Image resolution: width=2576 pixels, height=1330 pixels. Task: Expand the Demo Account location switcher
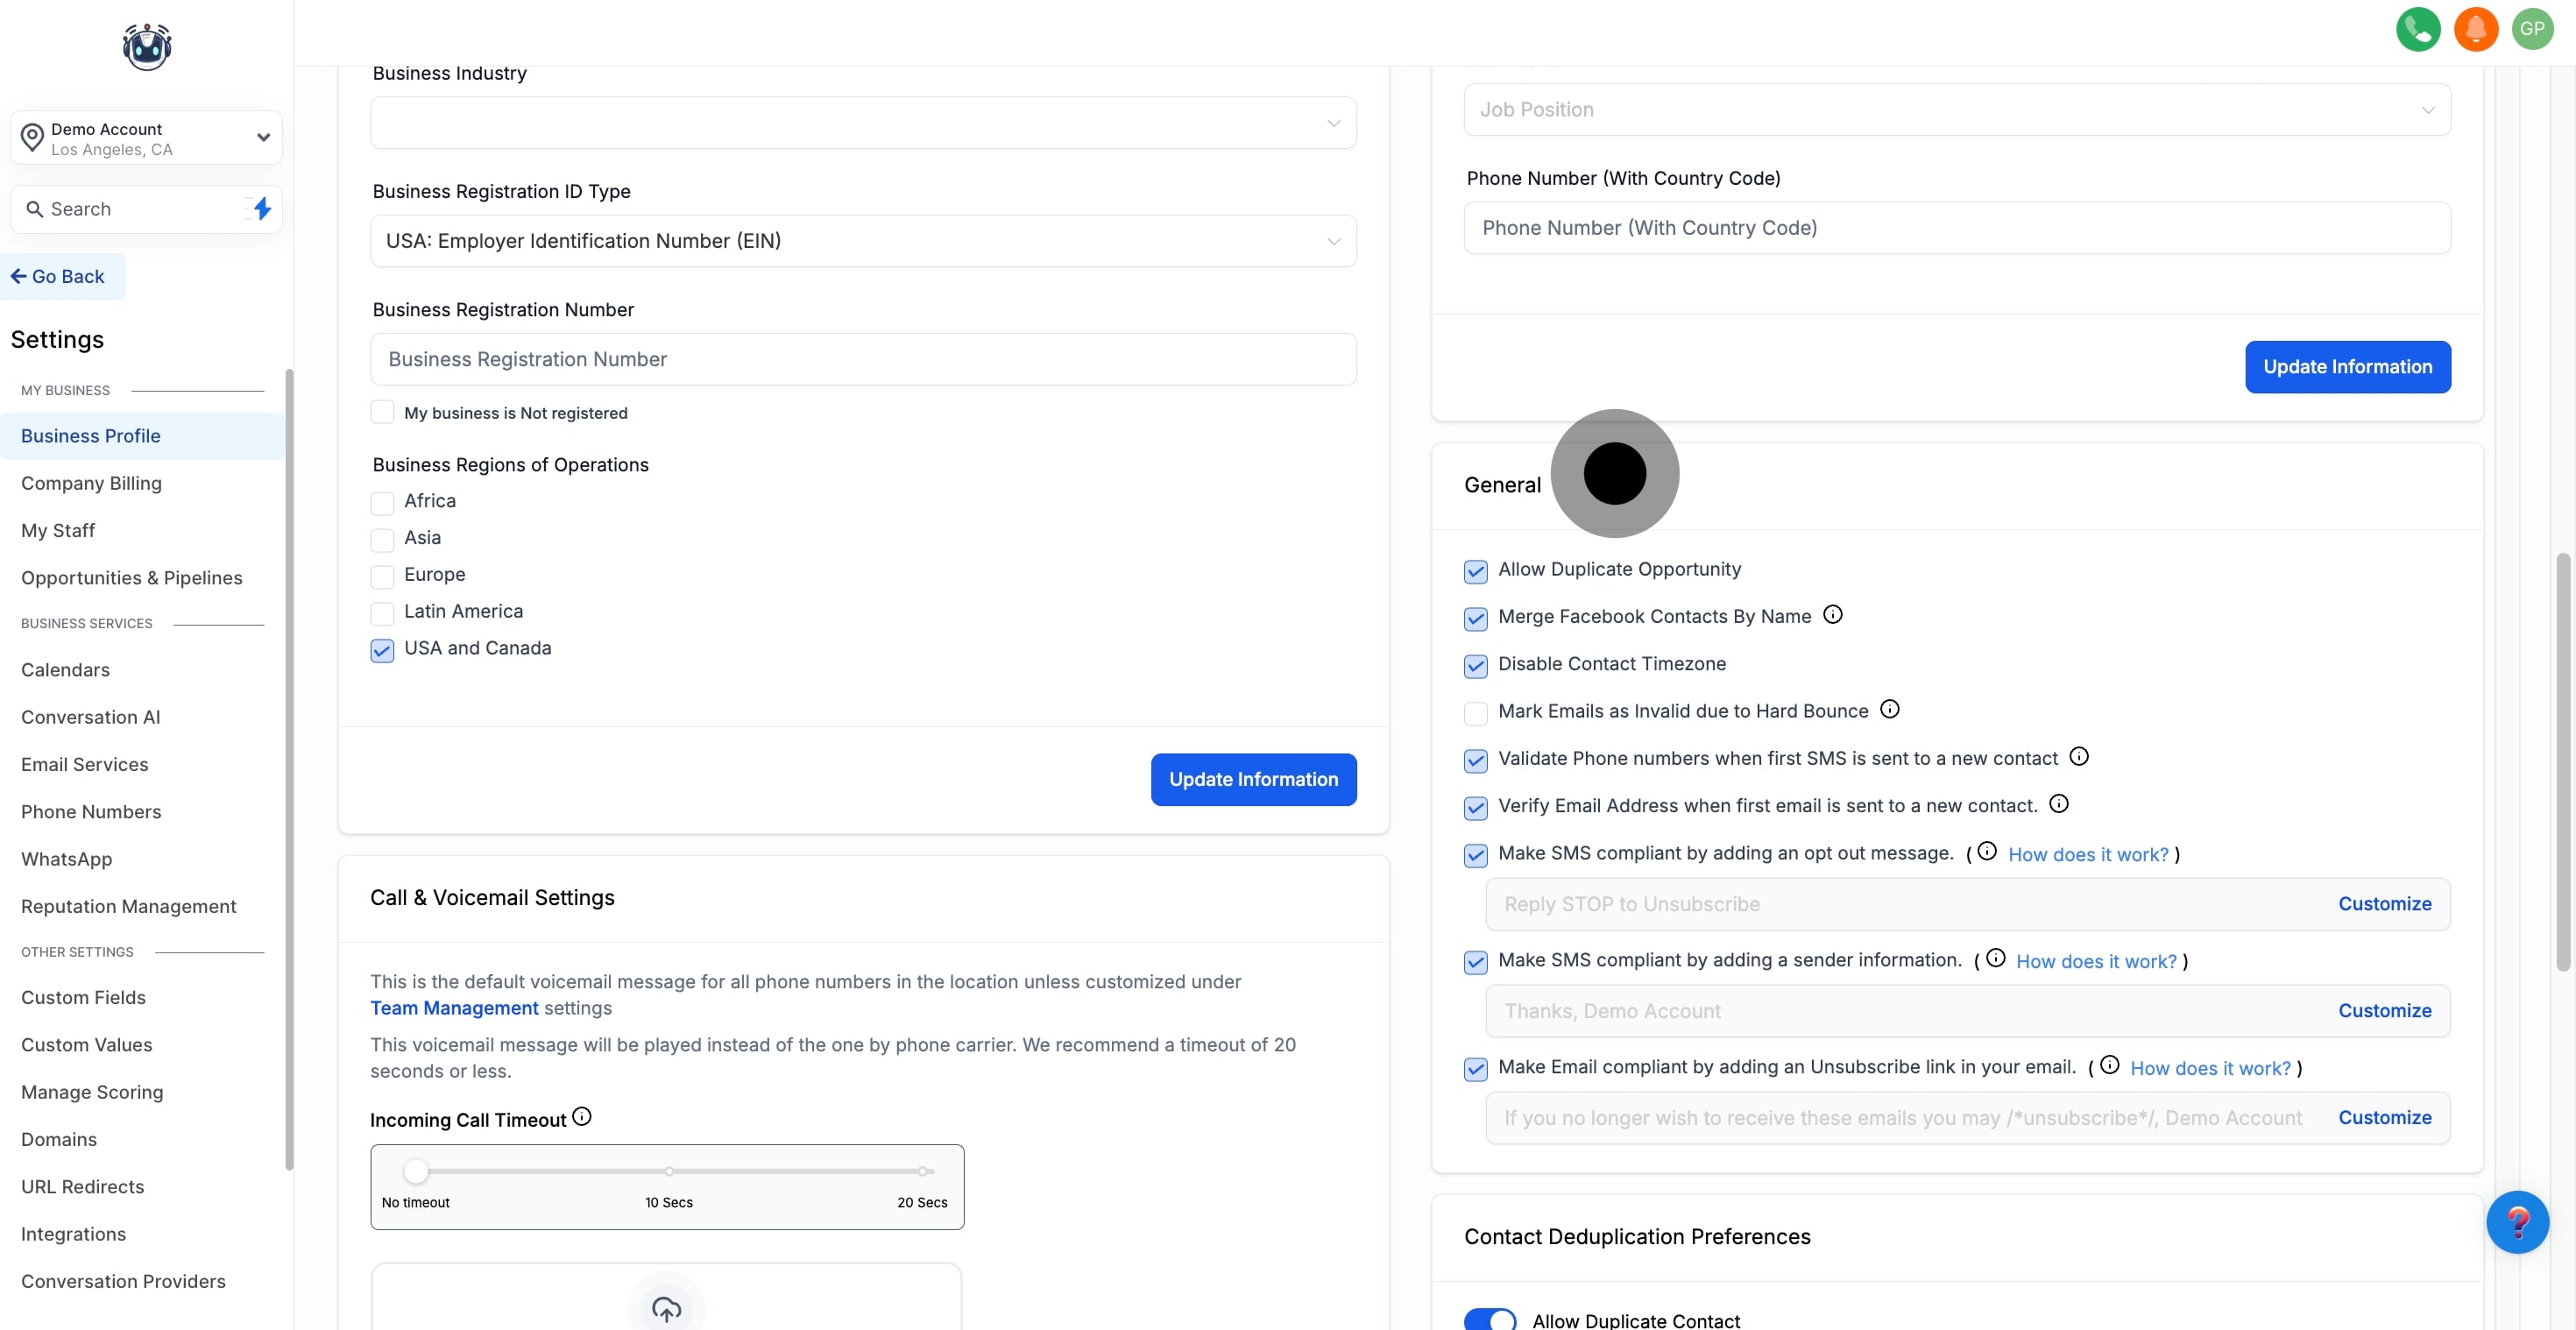point(146,138)
